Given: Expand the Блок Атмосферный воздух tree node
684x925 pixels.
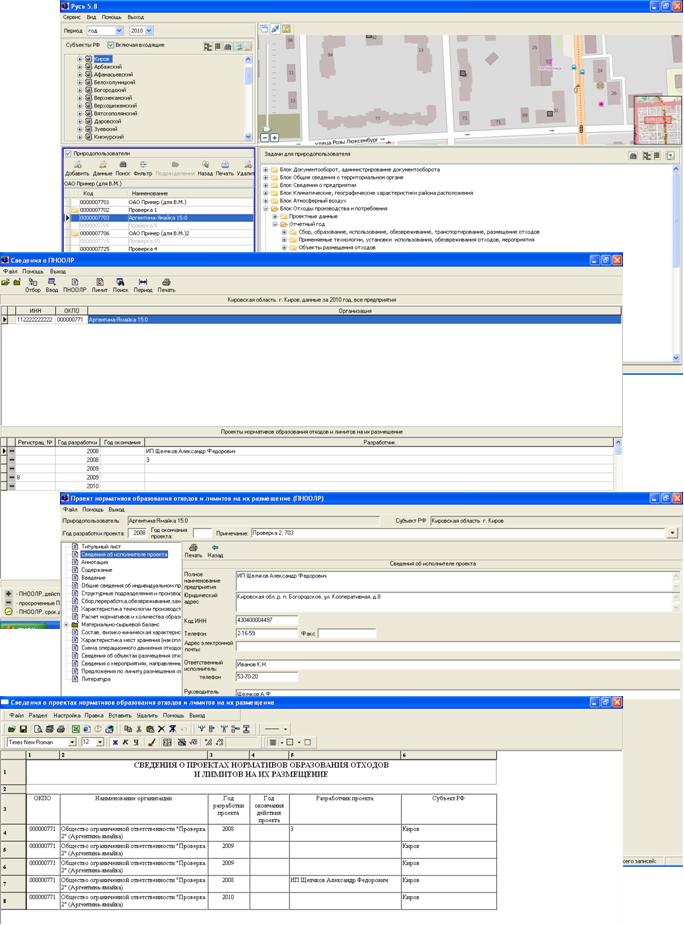Looking at the screenshot, I should (x=266, y=198).
